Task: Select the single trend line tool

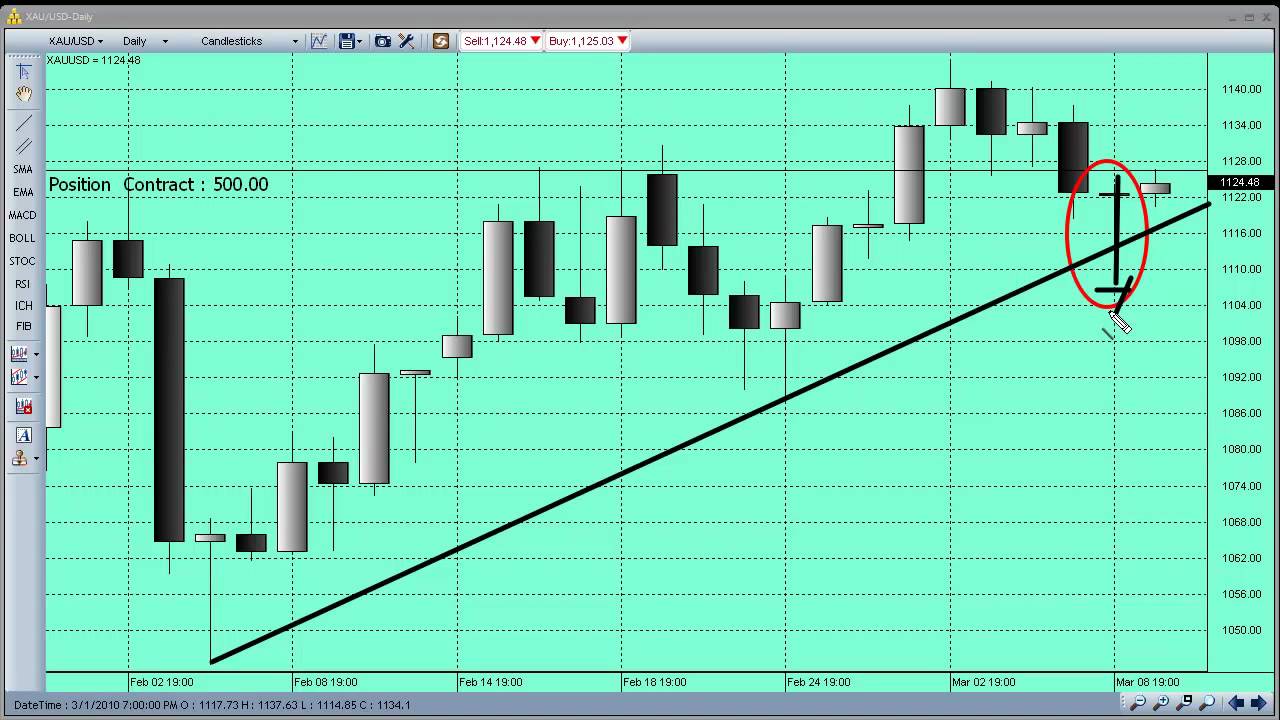Action: [23, 122]
